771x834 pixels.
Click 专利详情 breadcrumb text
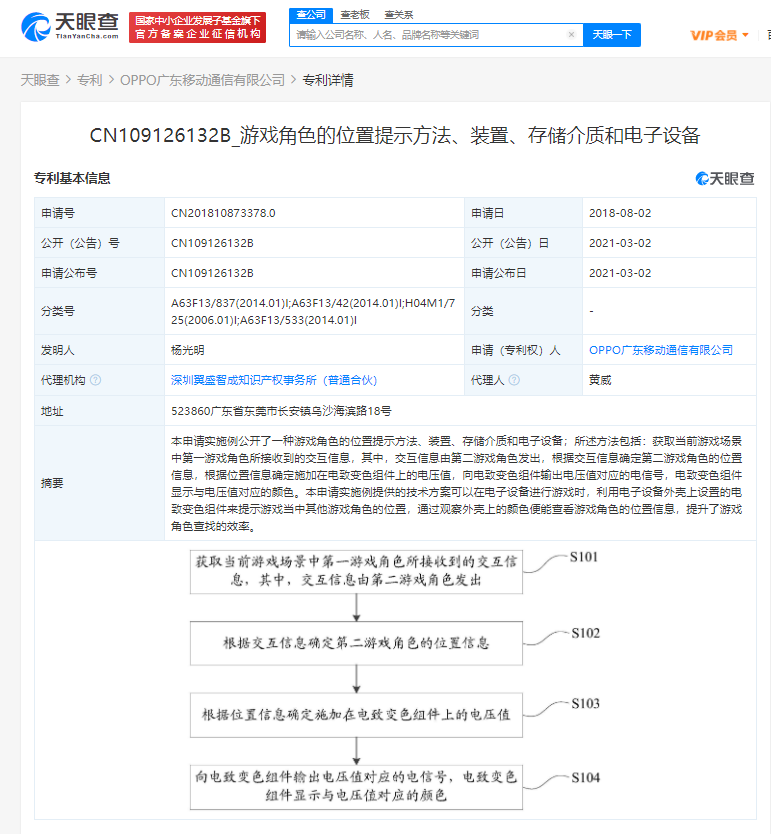pos(328,80)
